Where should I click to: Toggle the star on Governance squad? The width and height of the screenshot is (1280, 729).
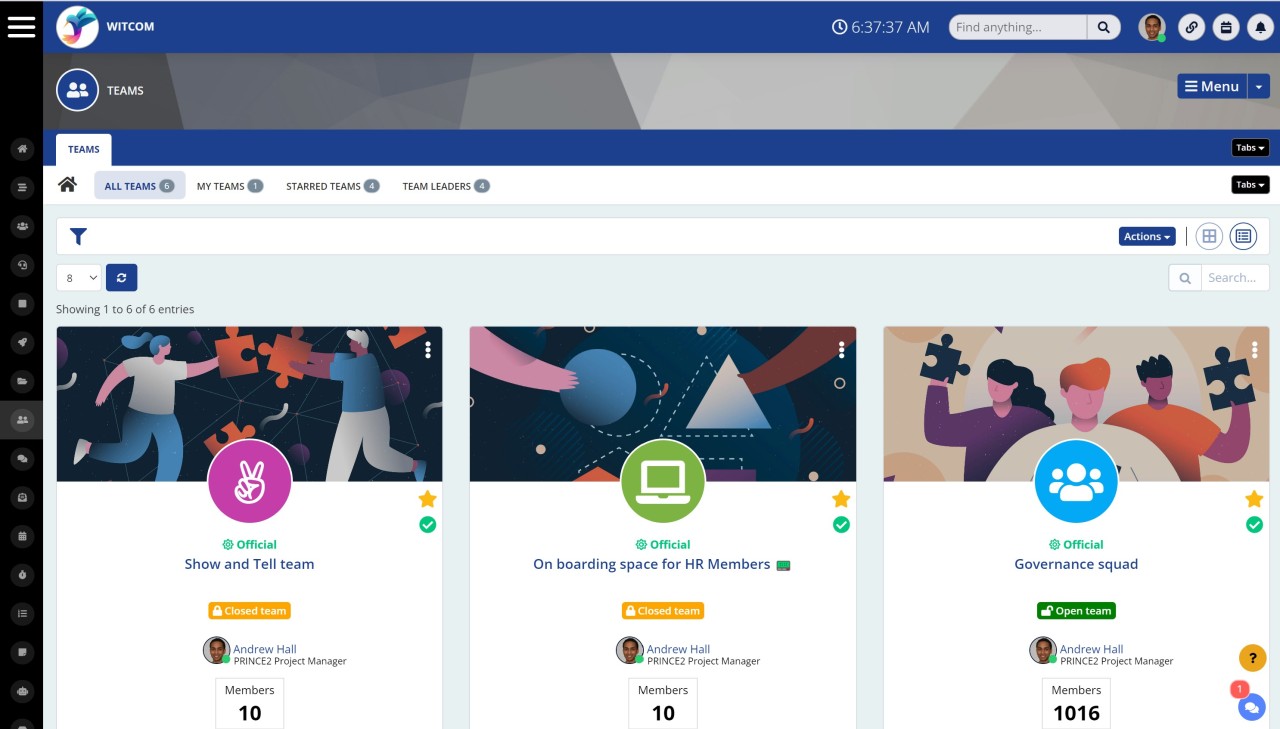1254,498
